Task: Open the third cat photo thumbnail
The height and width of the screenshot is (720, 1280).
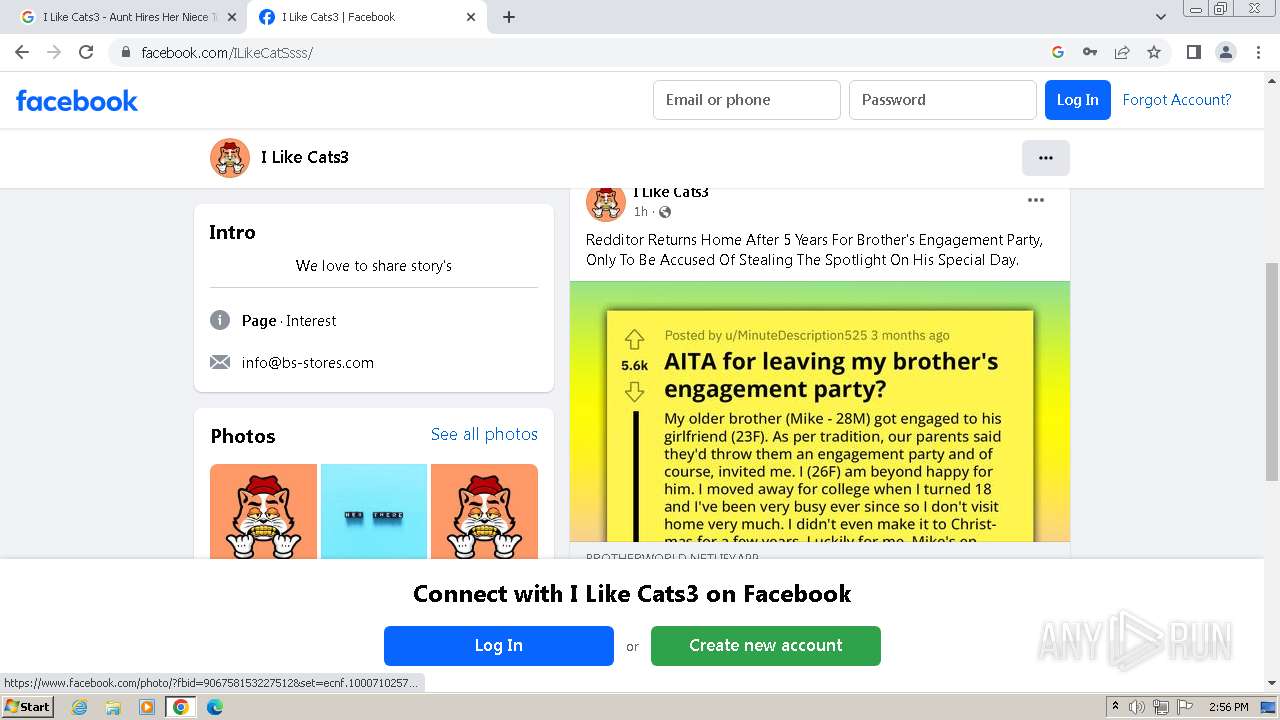Action: (484, 511)
